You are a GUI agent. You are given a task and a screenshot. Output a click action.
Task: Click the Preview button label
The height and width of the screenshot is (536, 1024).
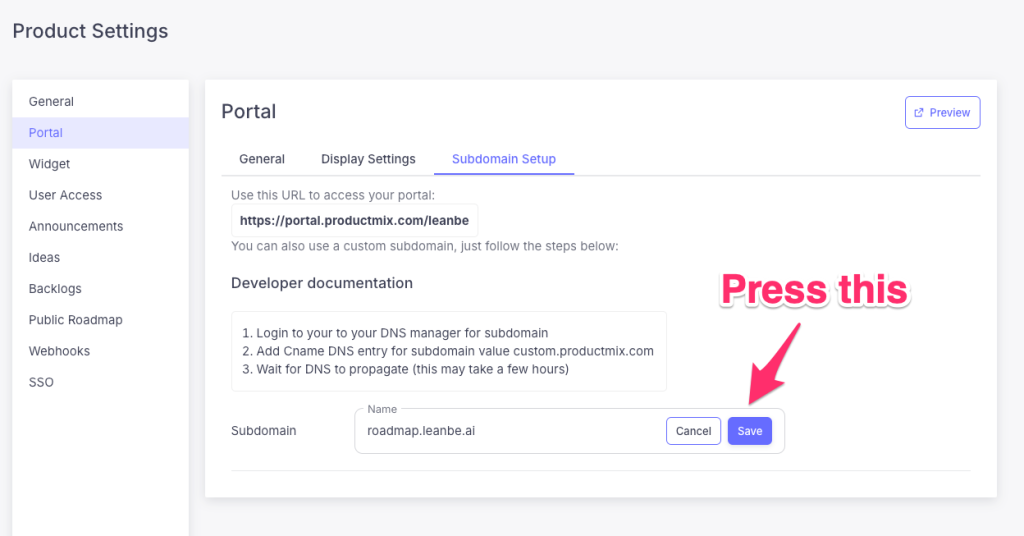(950, 113)
